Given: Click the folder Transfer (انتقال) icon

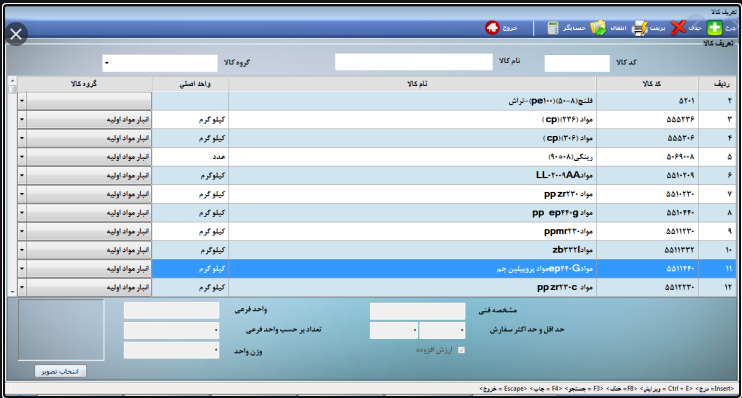Looking at the screenshot, I should (598, 28).
